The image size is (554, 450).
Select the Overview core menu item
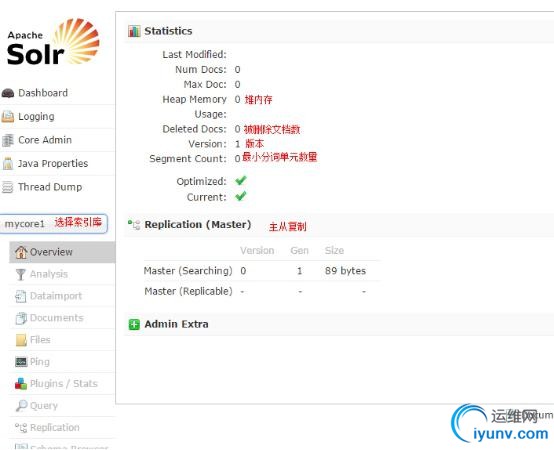62,252
